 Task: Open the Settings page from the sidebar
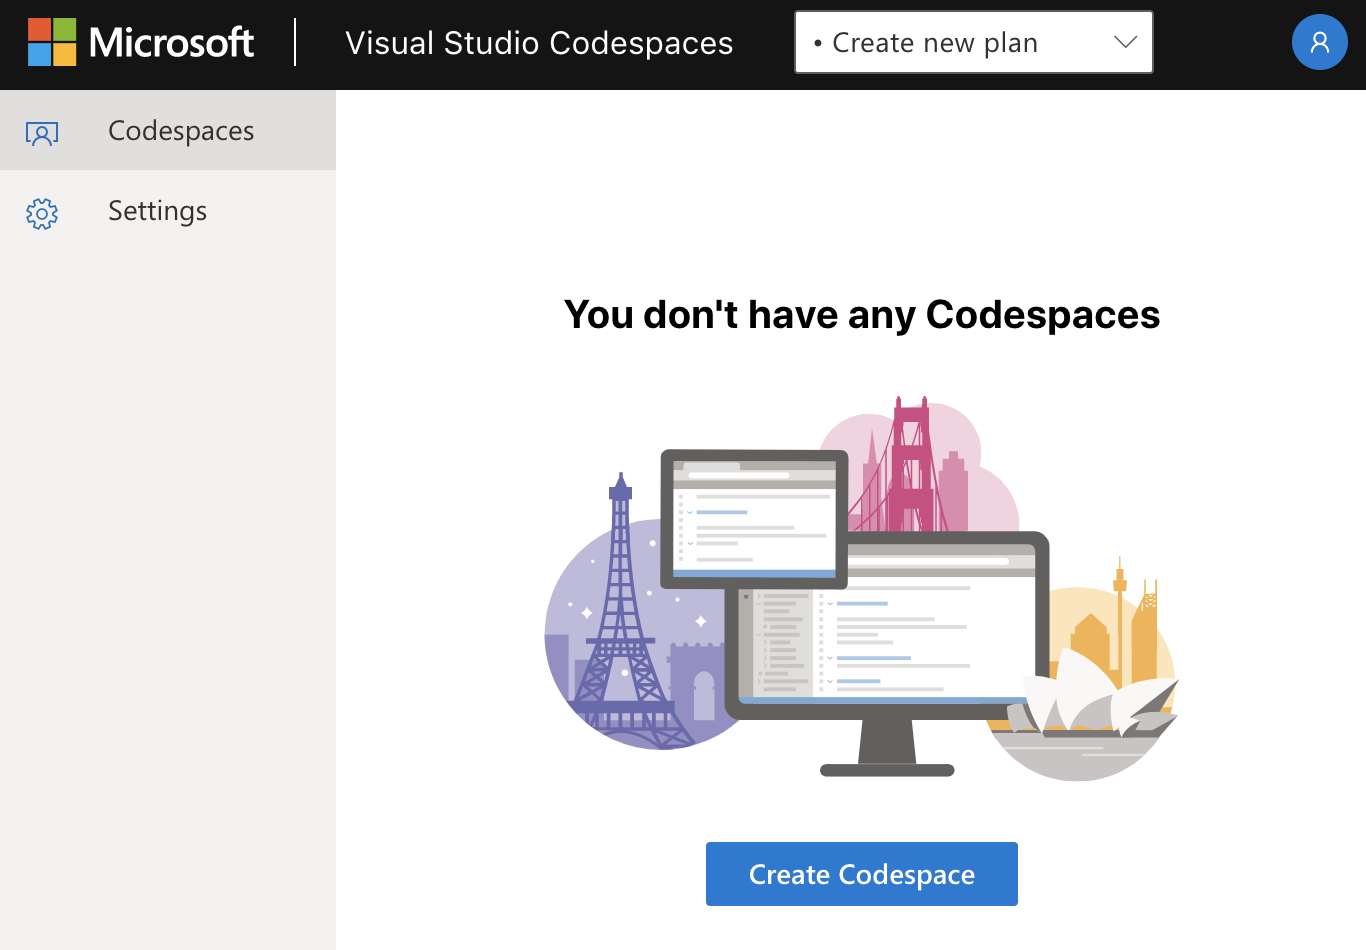tap(157, 211)
